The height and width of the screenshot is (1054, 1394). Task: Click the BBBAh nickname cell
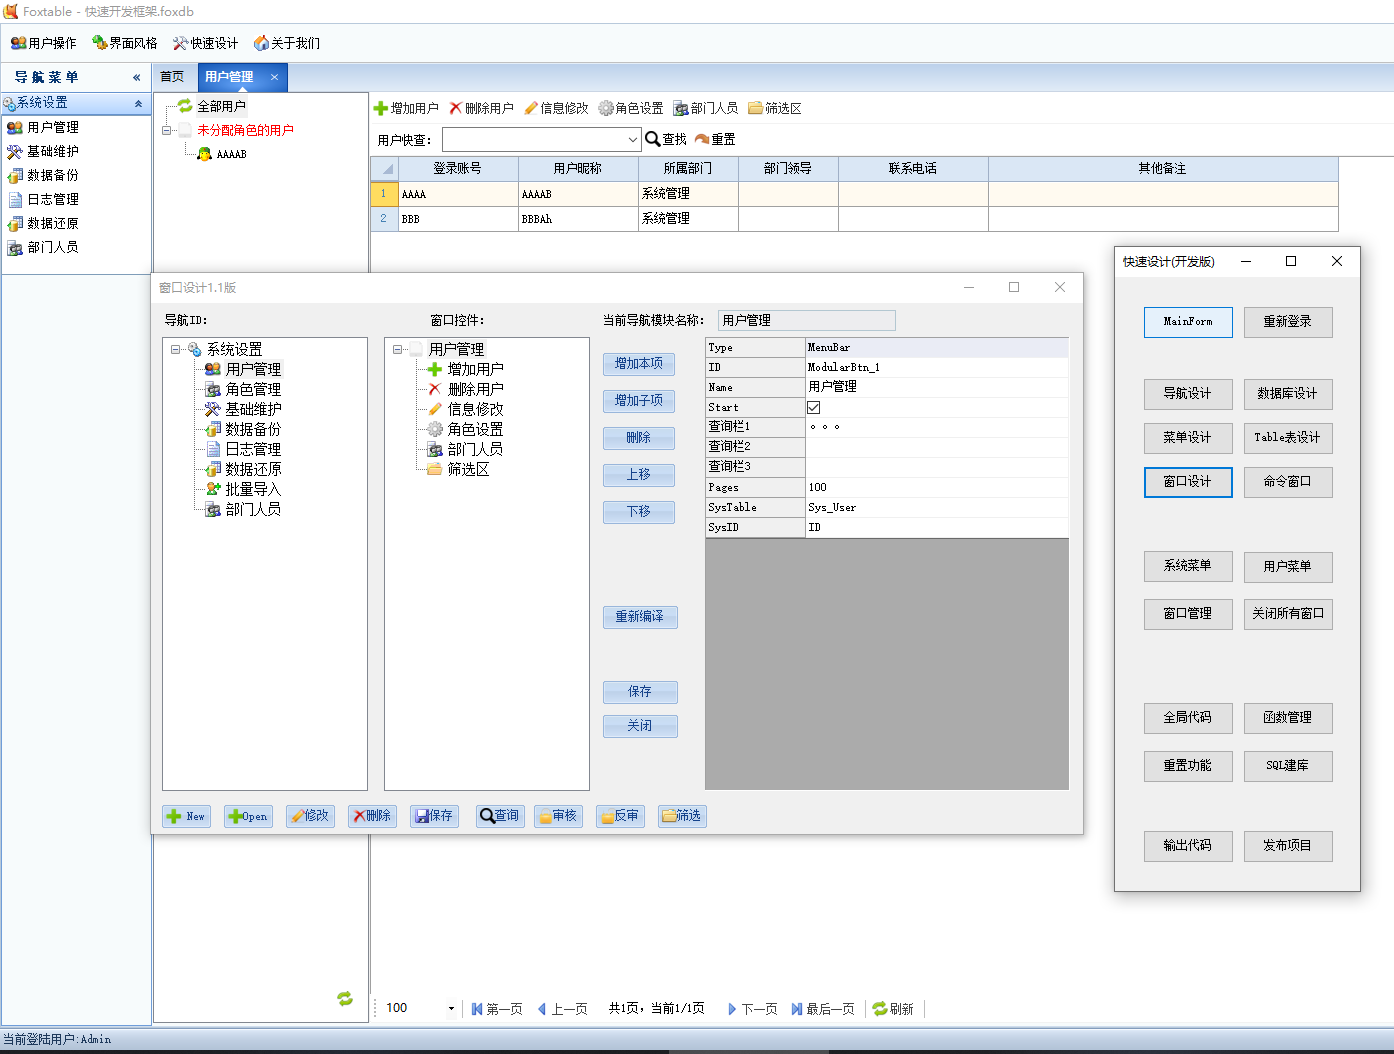coord(578,219)
